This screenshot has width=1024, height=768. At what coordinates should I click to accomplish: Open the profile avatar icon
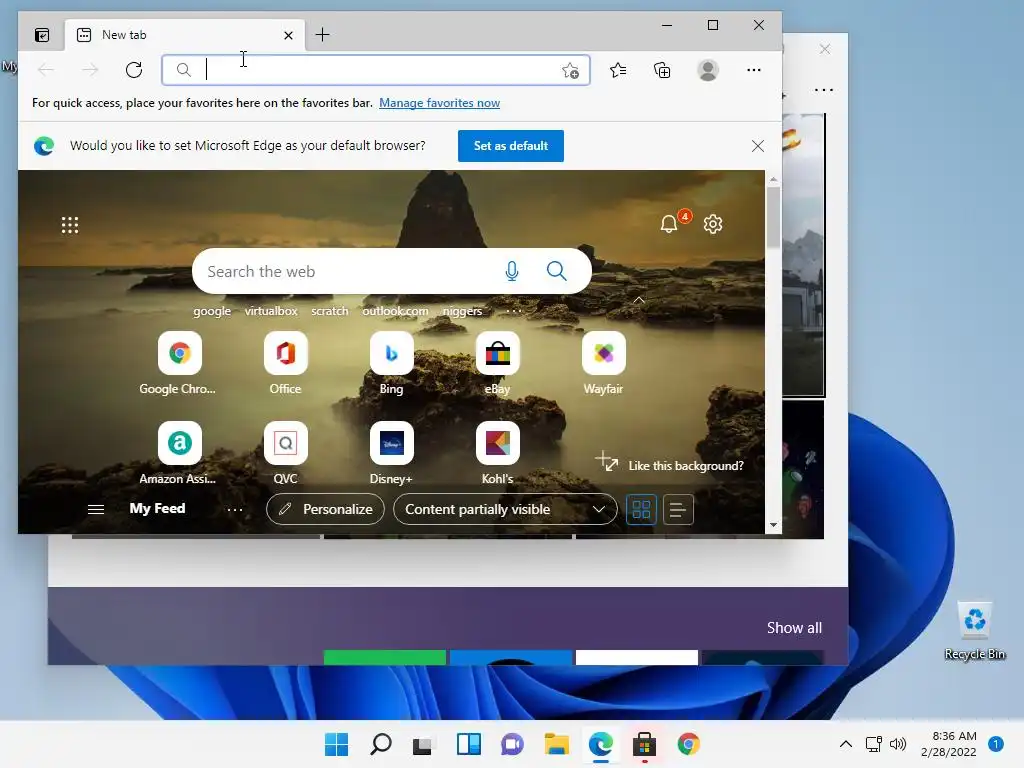708,70
